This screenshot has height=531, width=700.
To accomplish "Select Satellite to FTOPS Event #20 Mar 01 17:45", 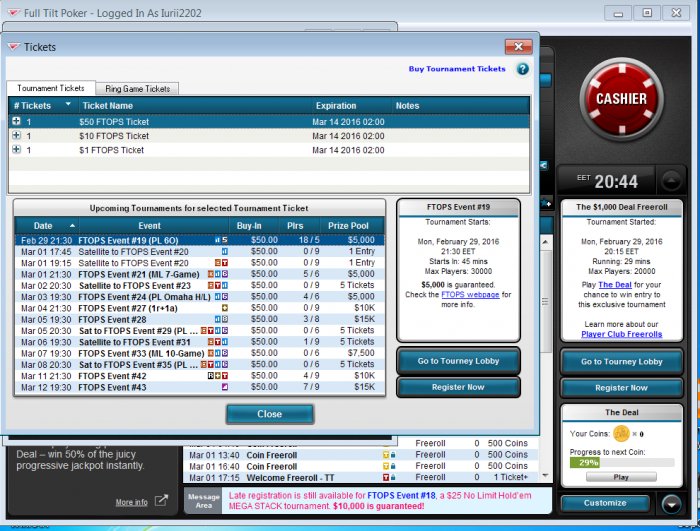I will click(x=200, y=252).
